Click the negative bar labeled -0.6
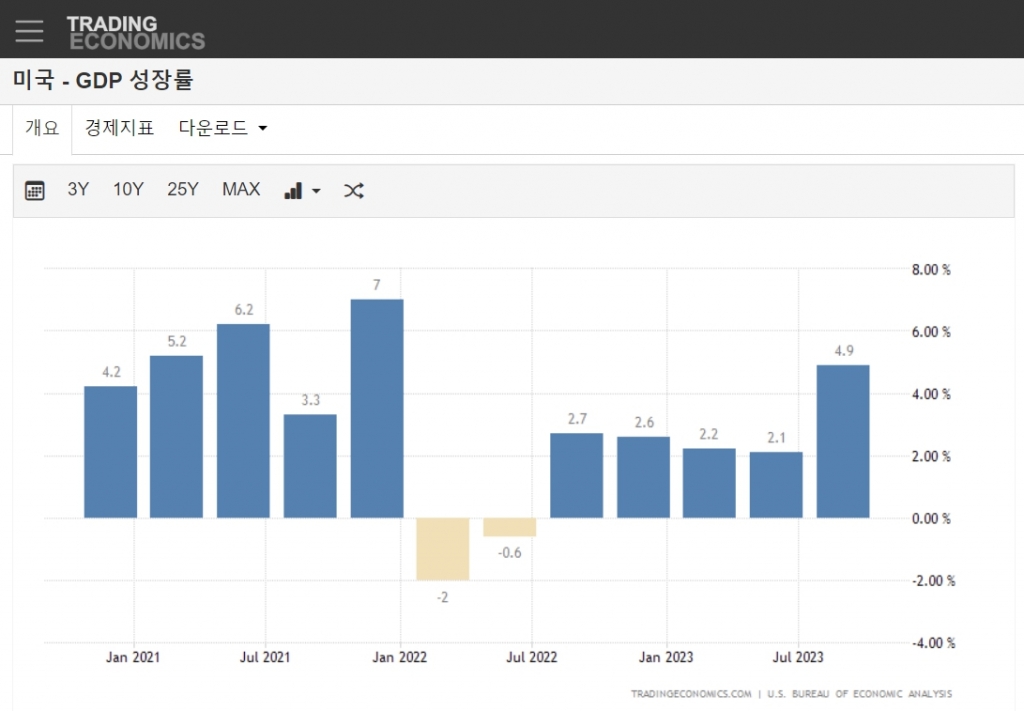 click(x=510, y=527)
